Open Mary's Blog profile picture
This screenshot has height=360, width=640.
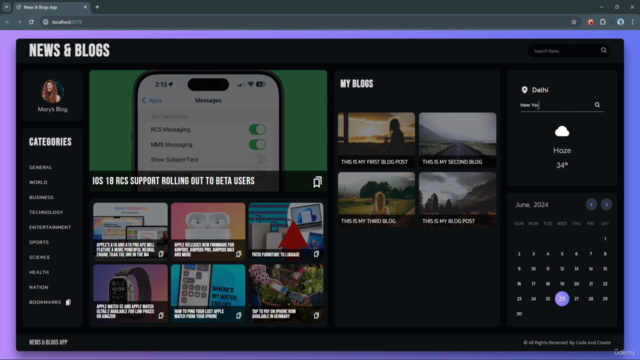click(52, 91)
